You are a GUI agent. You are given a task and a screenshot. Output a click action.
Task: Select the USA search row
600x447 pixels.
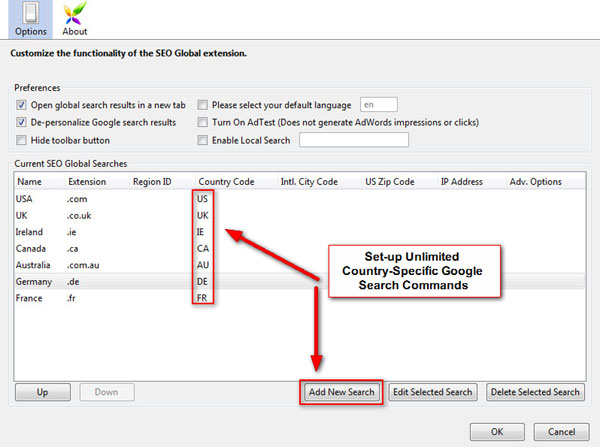point(300,199)
